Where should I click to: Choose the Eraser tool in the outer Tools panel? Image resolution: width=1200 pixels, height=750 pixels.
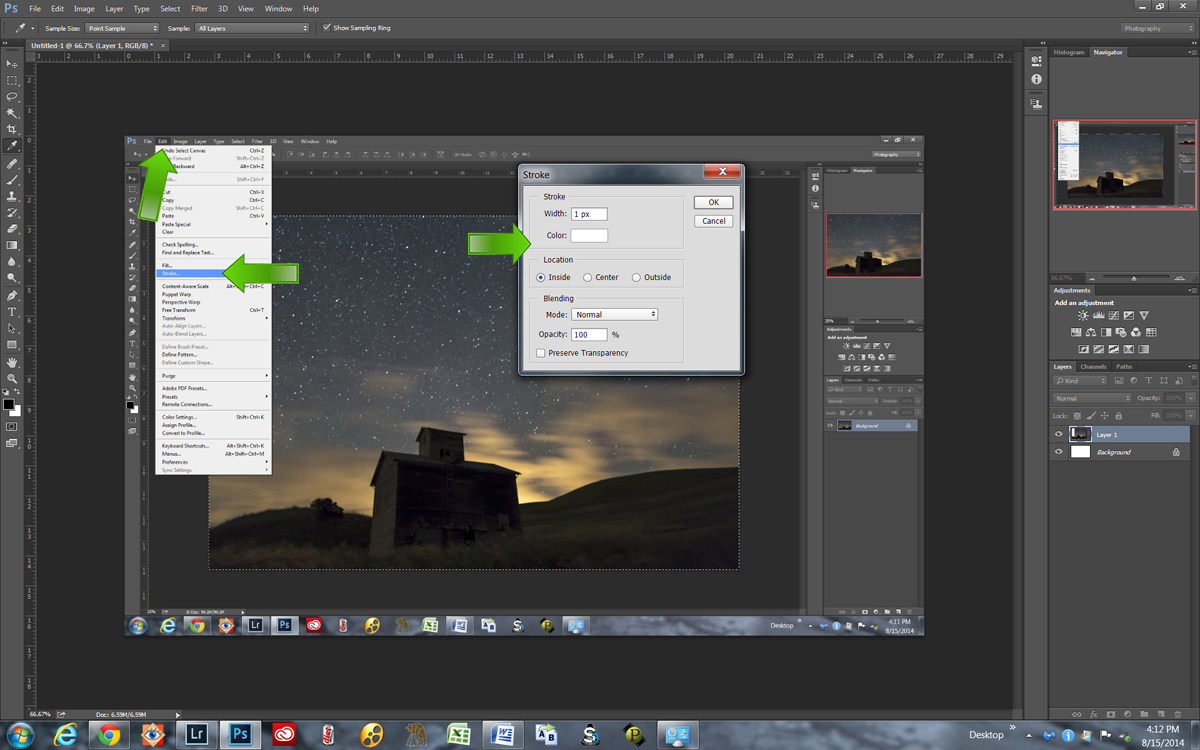(13, 229)
